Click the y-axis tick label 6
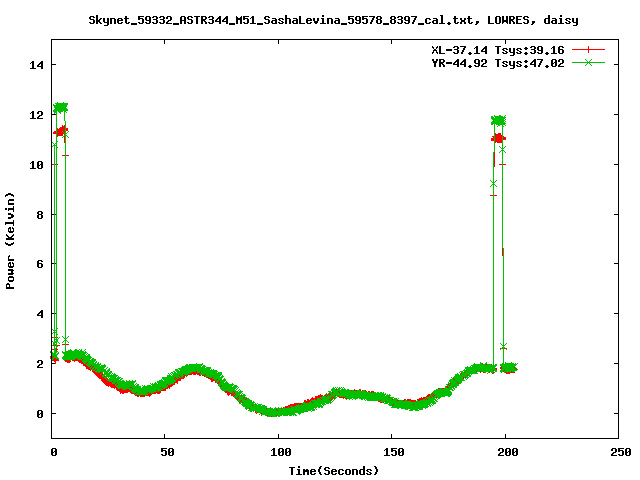The width and height of the screenshot is (640, 480). (x=40, y=264)
